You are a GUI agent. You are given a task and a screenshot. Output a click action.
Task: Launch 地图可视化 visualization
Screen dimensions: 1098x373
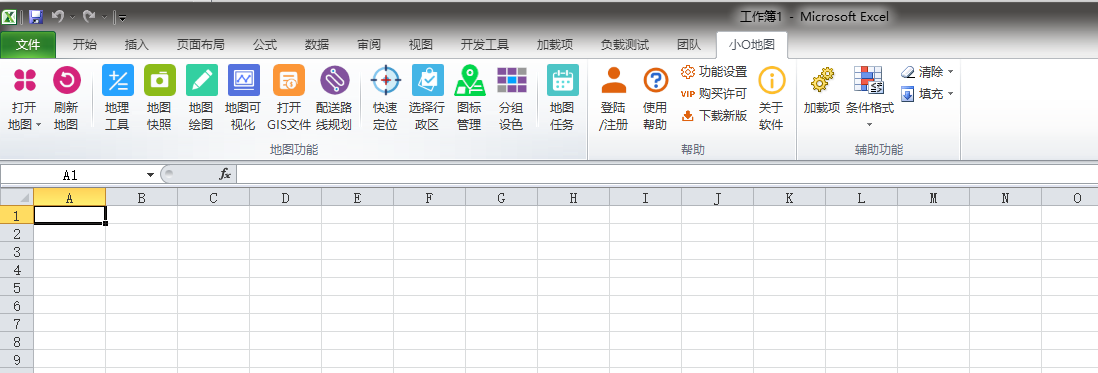click(244, 98)
